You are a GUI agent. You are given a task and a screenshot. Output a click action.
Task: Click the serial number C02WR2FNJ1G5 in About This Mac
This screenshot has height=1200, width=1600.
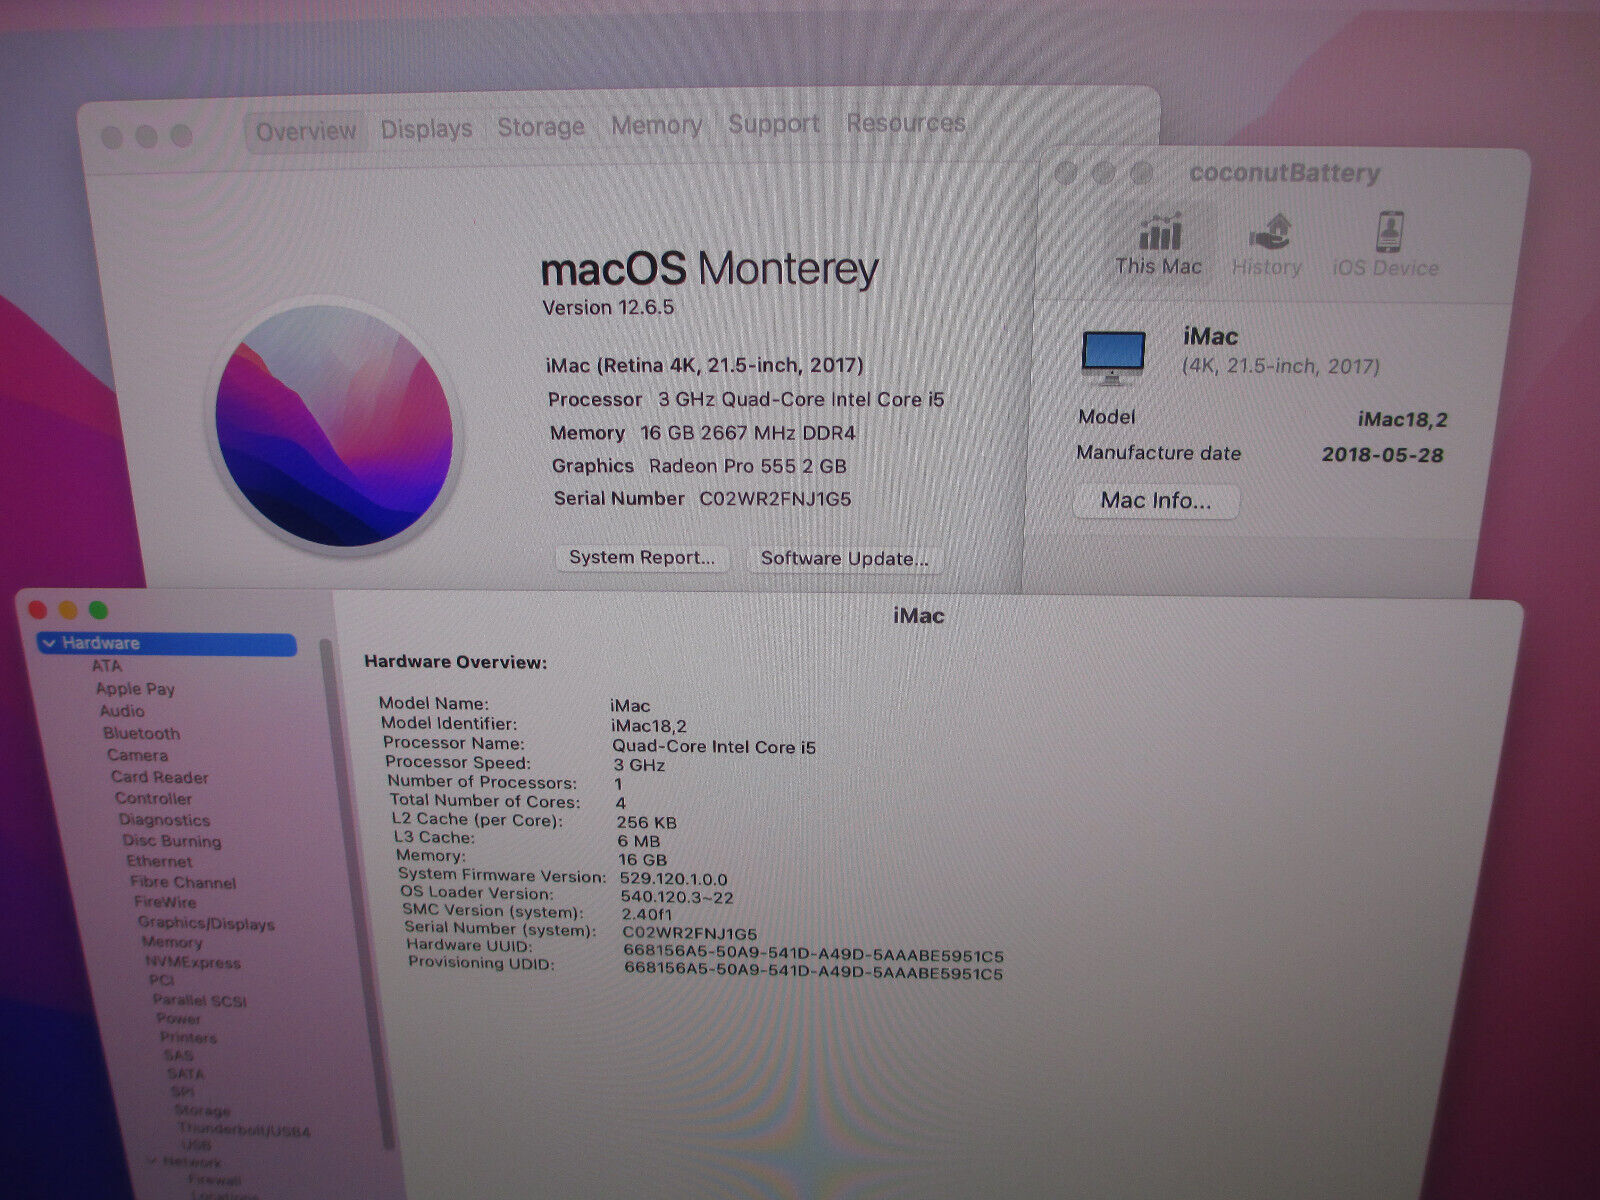pyautogui.click(x=776, y=499)
